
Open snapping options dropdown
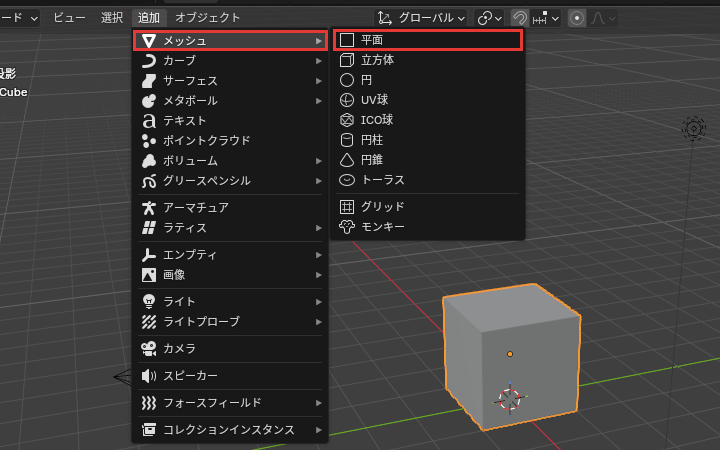click(546, 18)
